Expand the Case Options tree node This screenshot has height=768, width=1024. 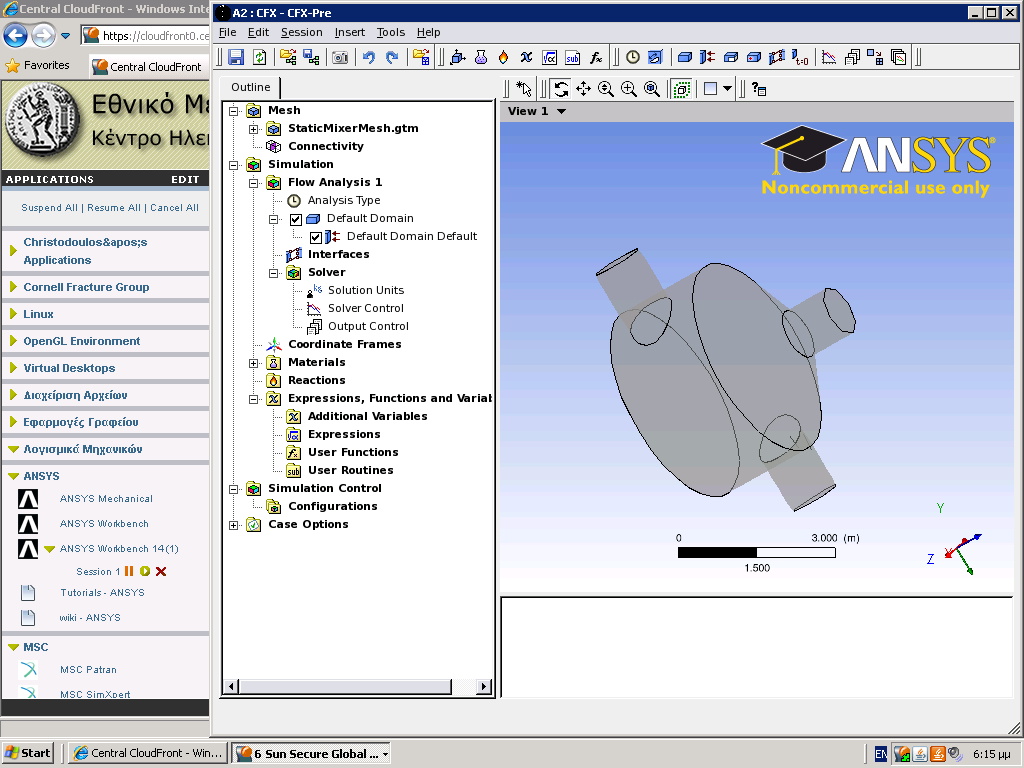pos(234,525)
